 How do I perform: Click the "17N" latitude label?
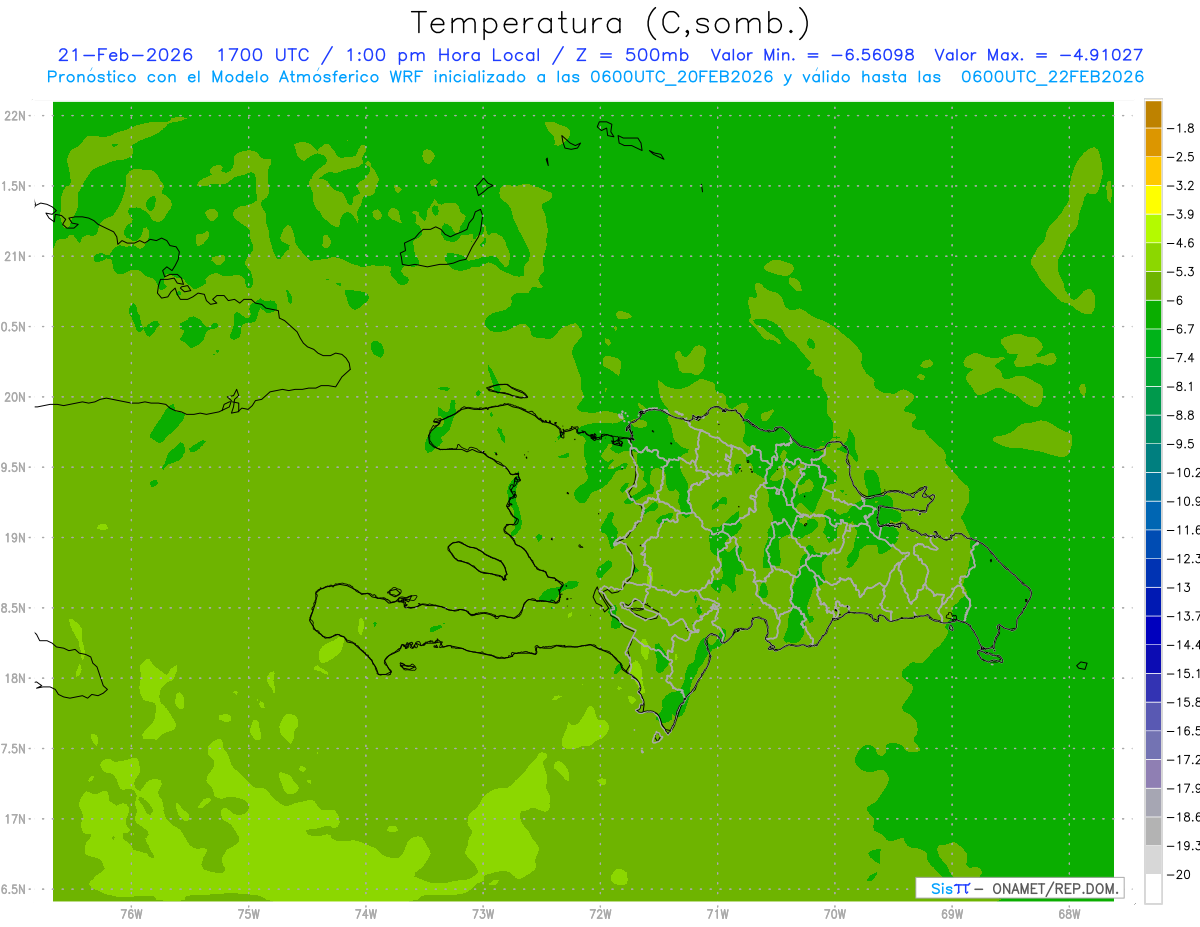pyautogui.click(x=16, y=819)
